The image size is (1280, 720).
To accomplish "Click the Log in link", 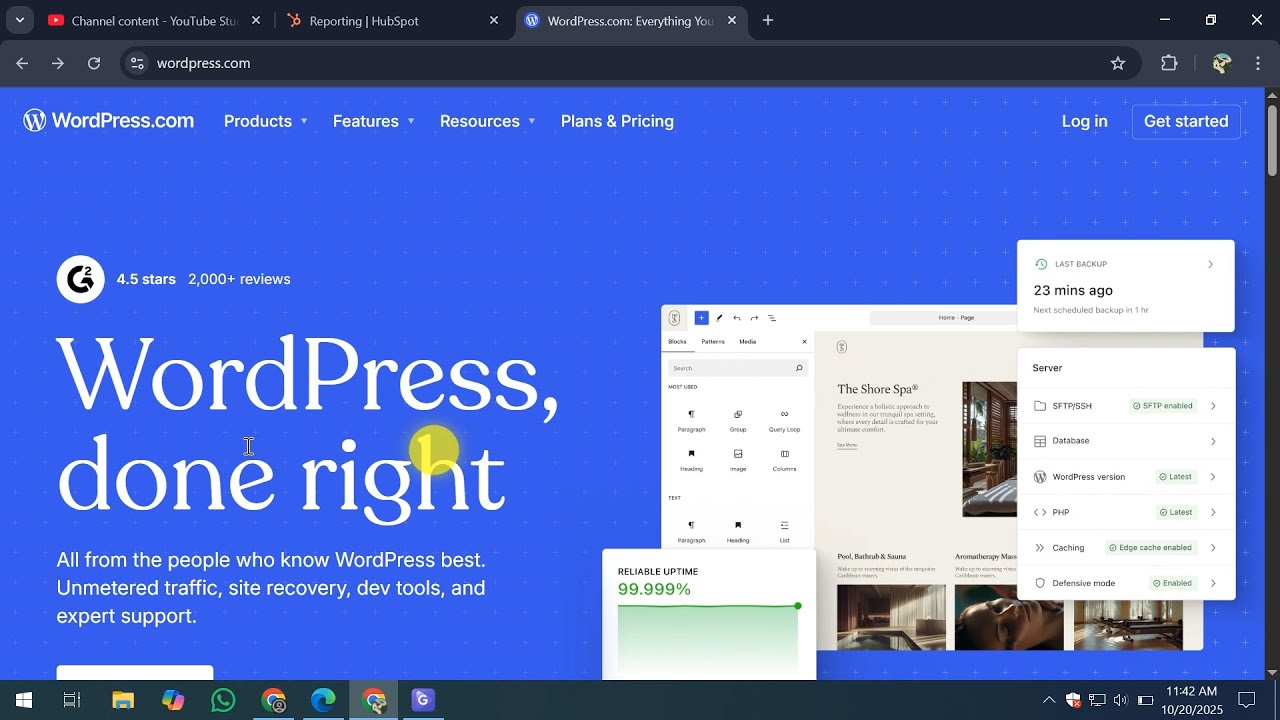I will tap(1084, 121).
